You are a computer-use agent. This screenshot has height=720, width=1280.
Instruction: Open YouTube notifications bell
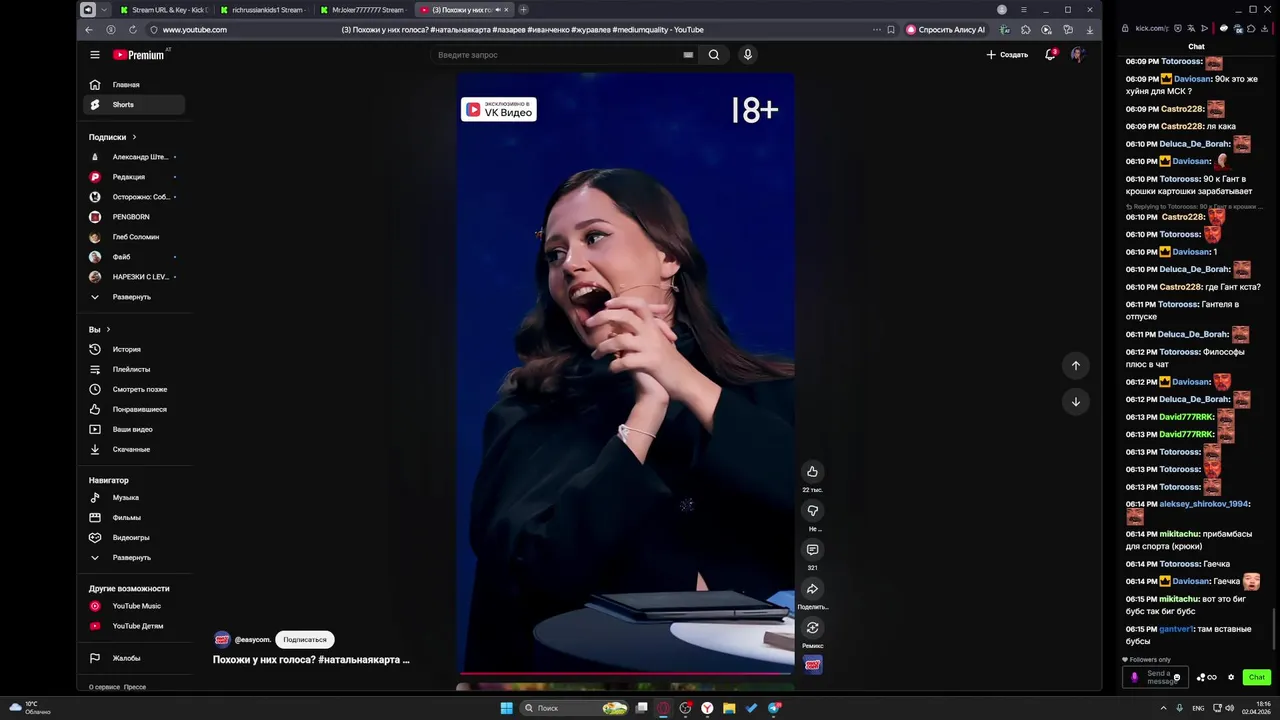(x=1050, y=54)
